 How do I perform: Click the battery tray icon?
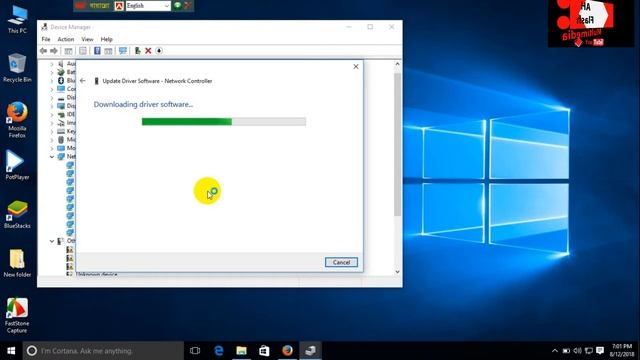point(566,351)
